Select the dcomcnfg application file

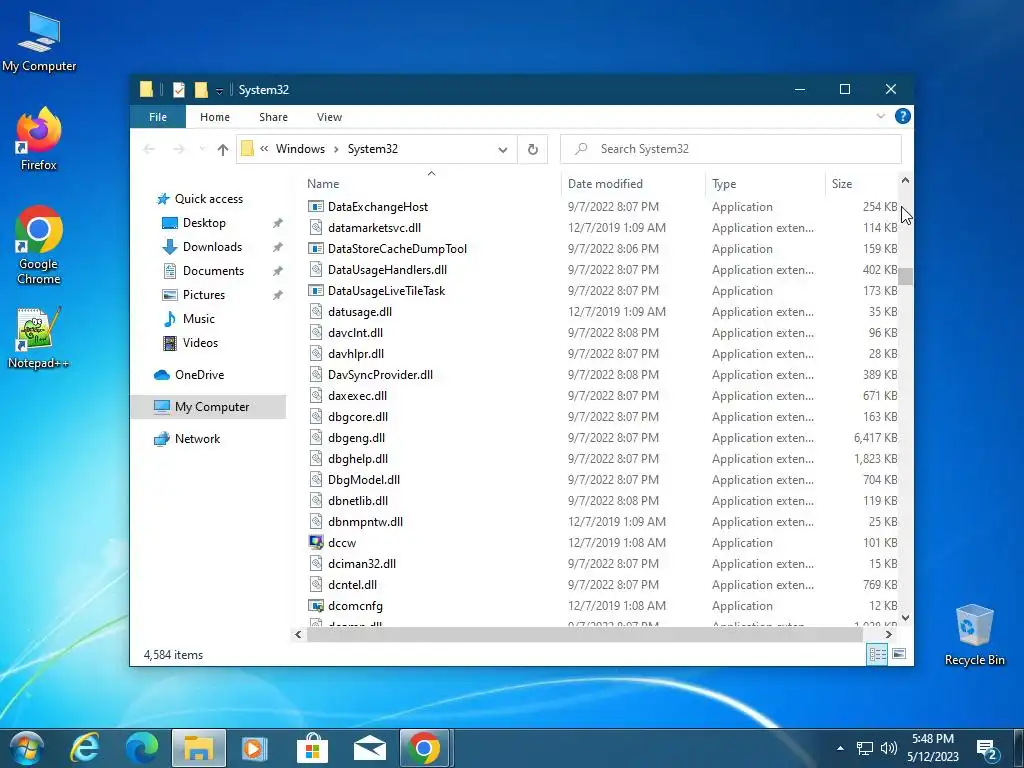tap(355, 606)
